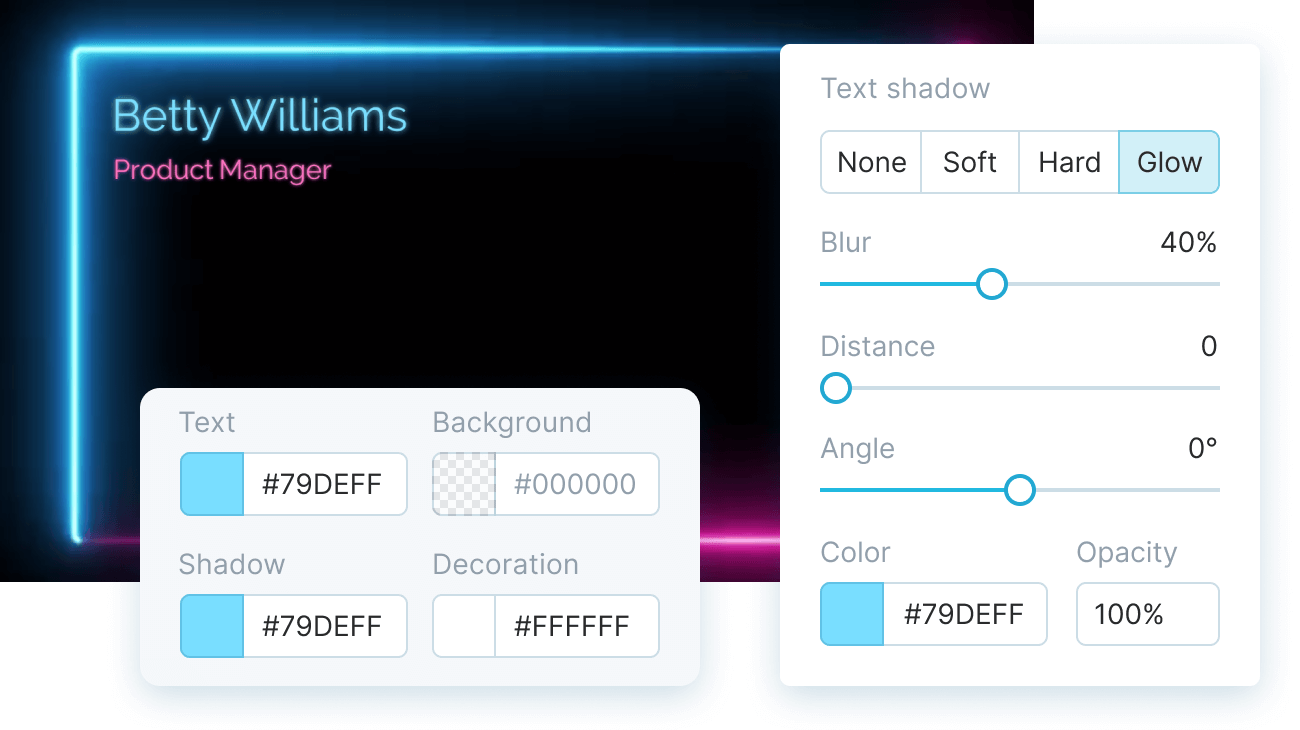The image size is (1300, 730).
Task: Select the None text shadow option
Action: point(871,162)
